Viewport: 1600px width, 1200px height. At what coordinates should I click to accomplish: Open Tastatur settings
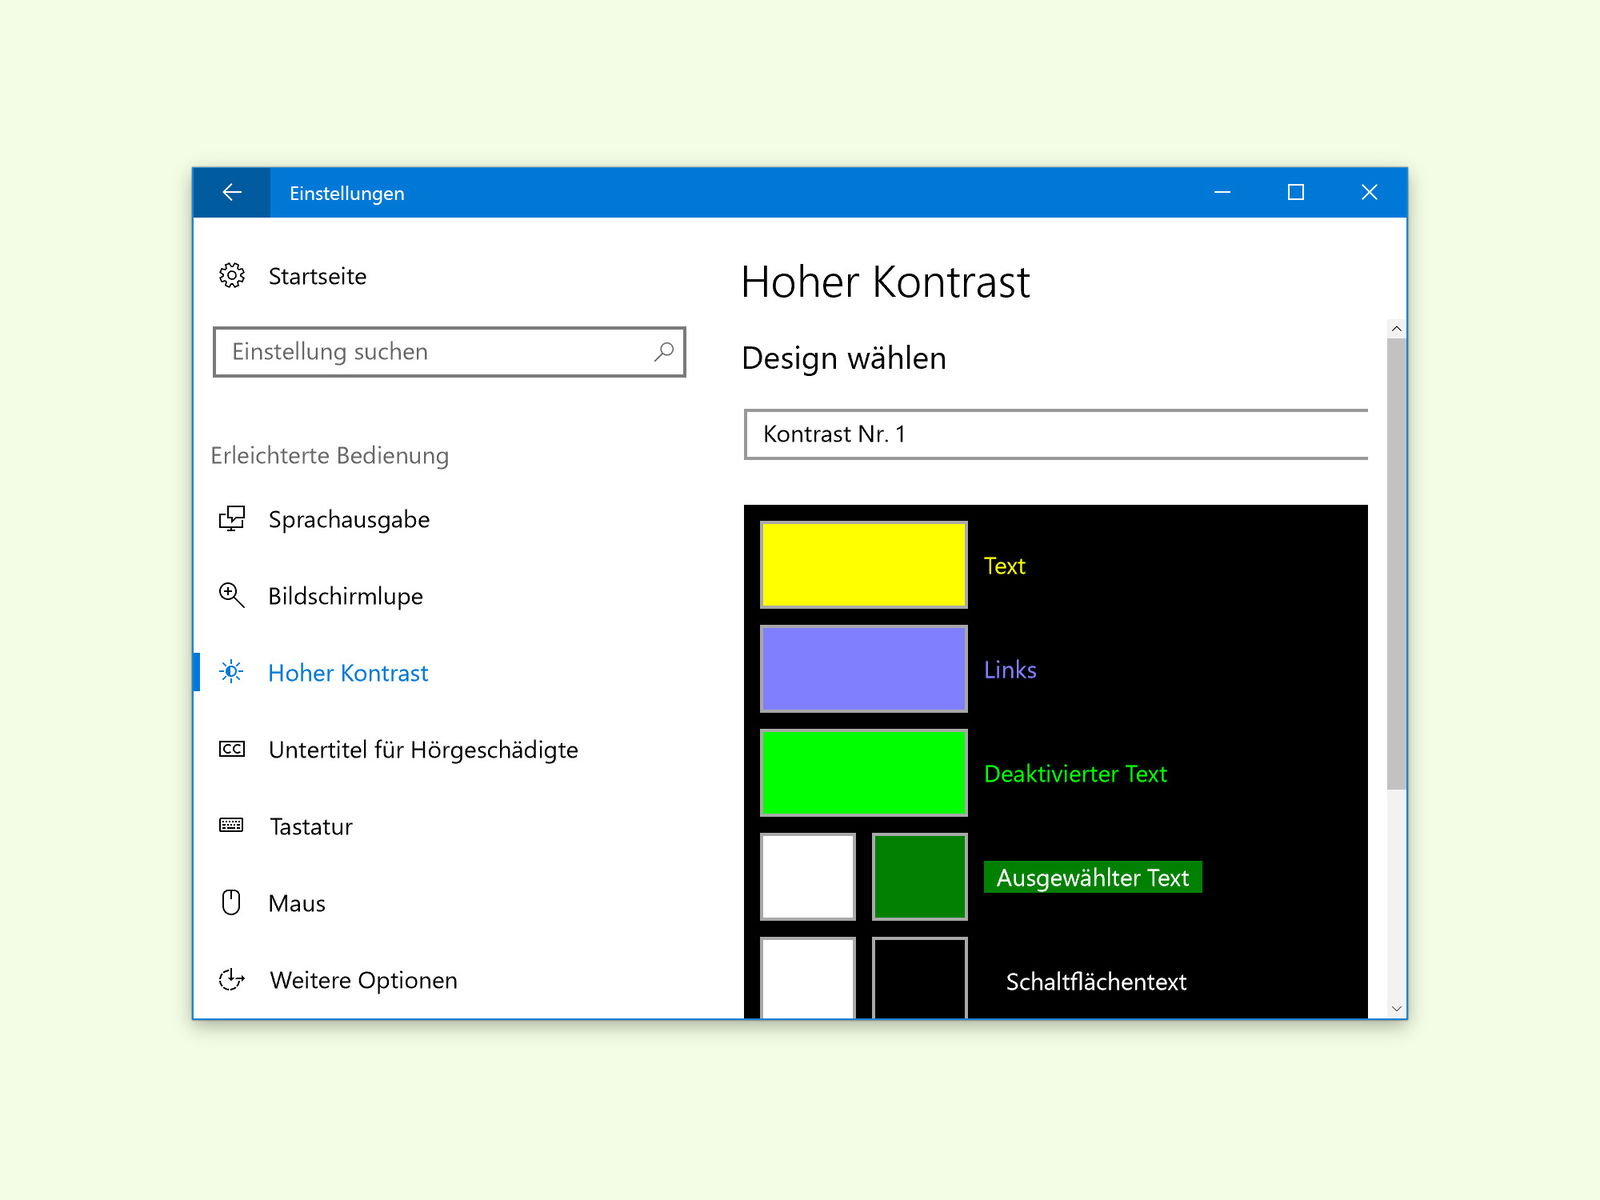[x=311, y=827]
